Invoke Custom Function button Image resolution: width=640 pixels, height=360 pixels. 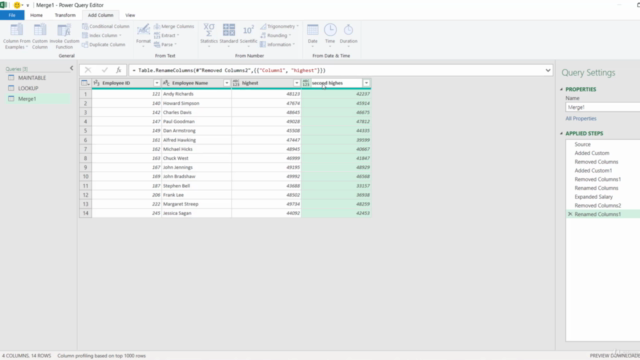pyautogui.click(x=64, y=36)
